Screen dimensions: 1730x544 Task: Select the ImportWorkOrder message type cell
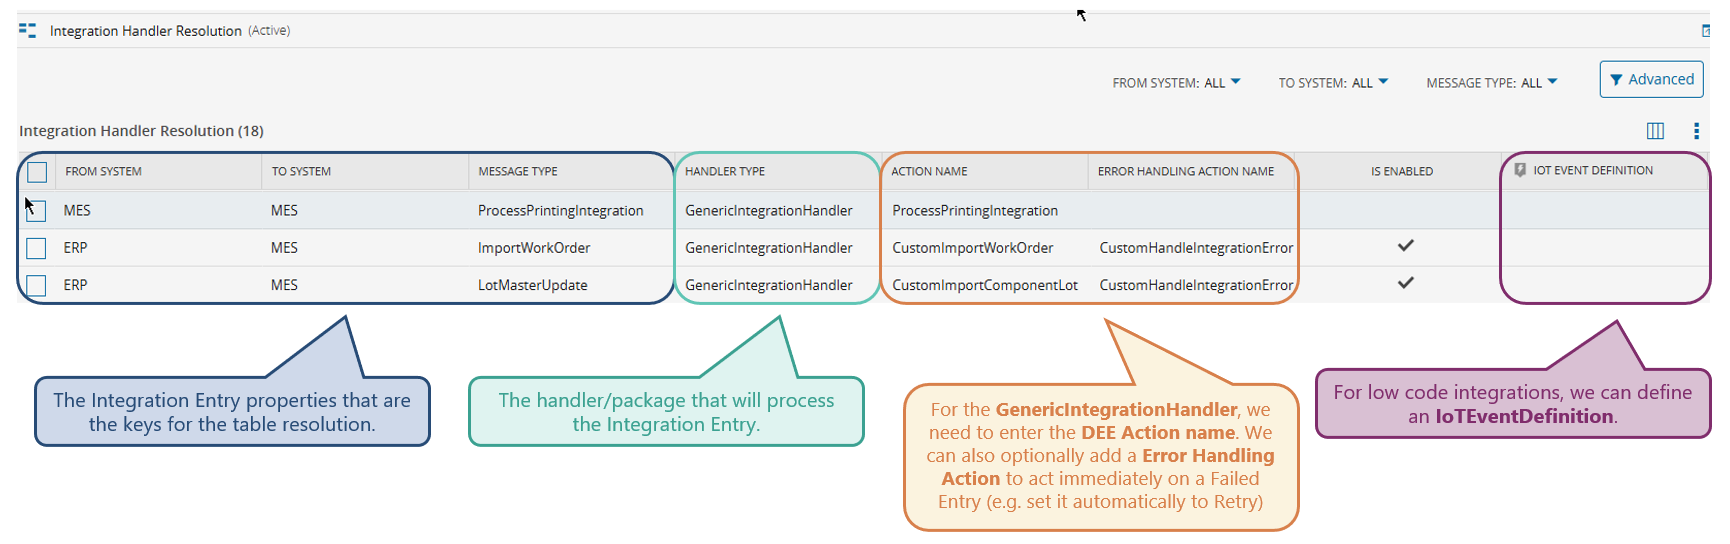point(534,248)
